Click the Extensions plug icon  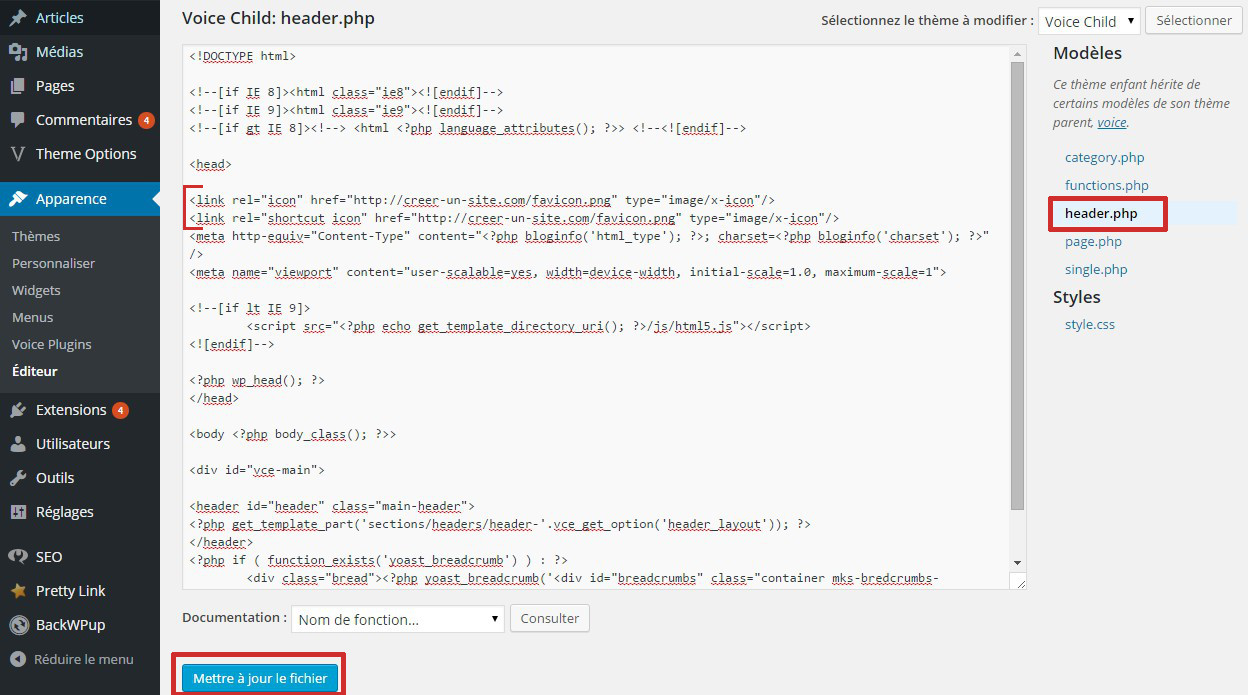click(18, 410)
